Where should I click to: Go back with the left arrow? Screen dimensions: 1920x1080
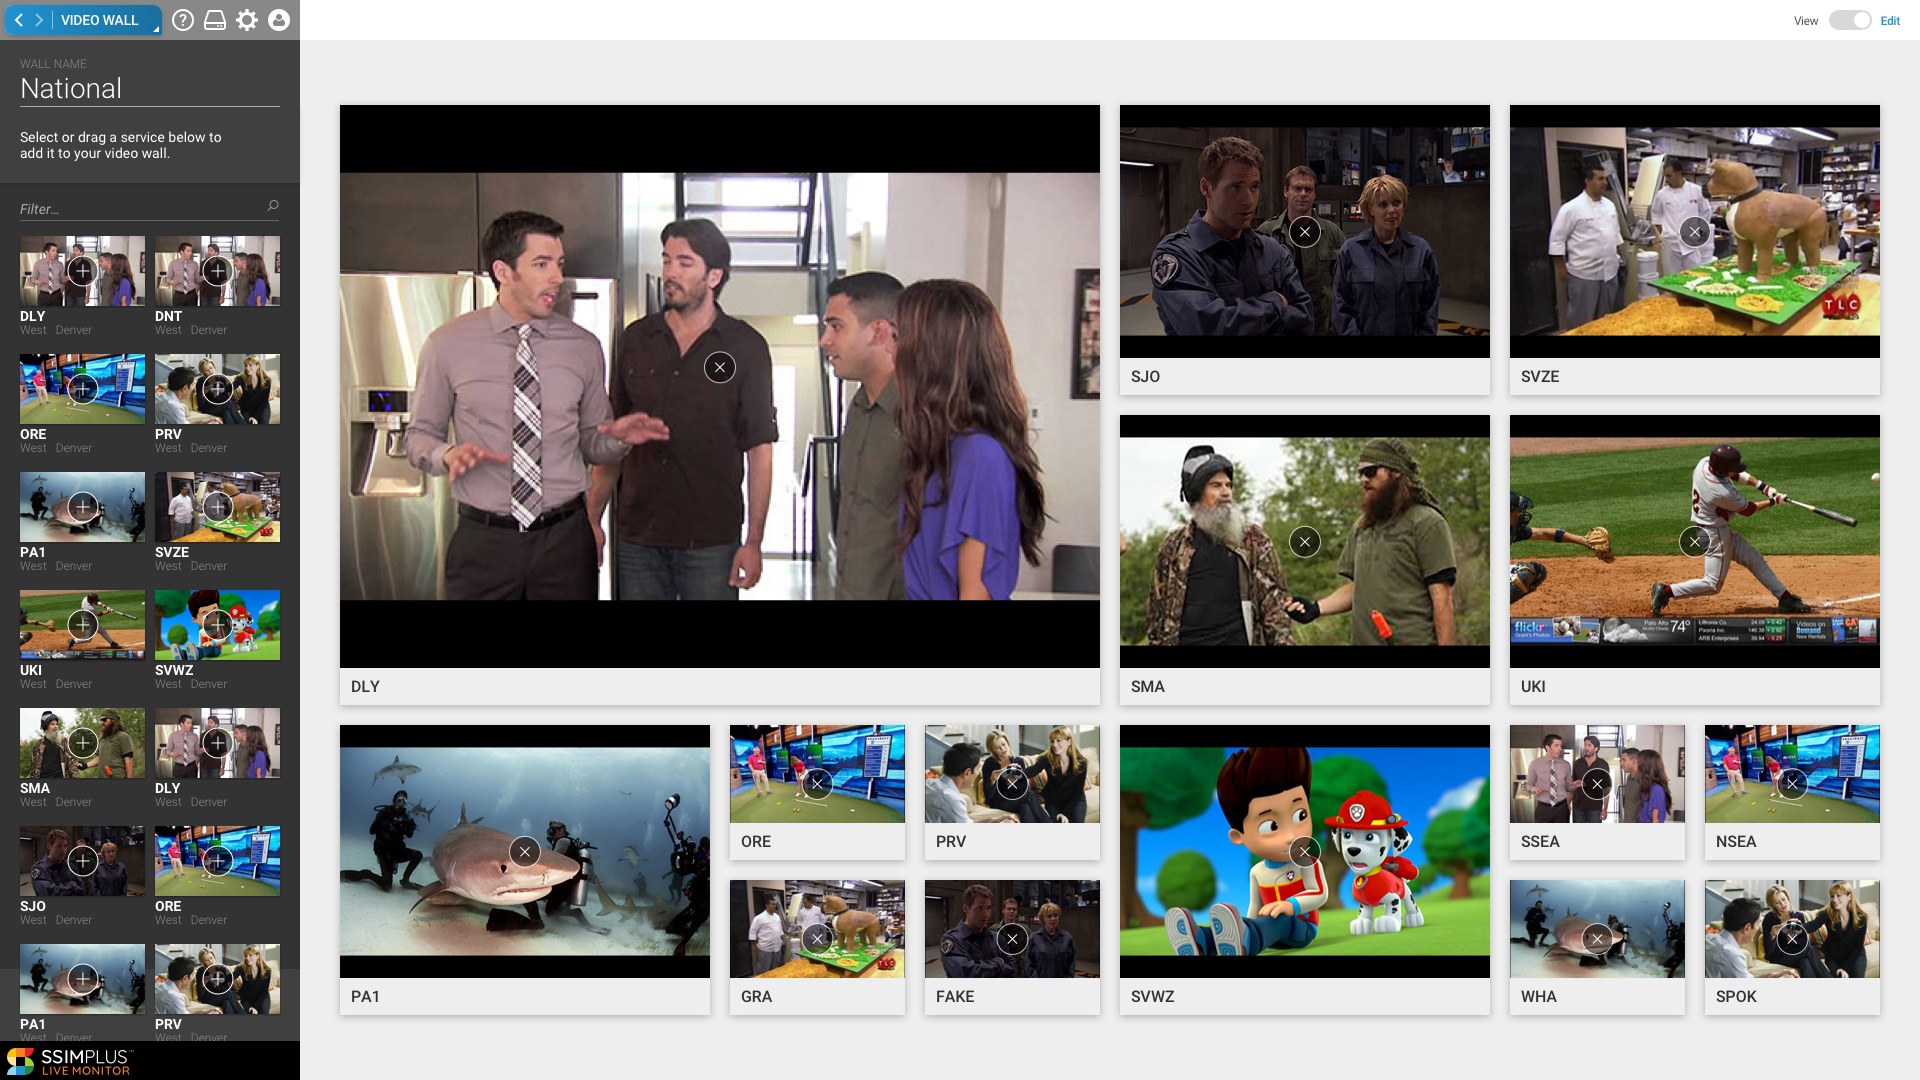(x=18, y=20)
